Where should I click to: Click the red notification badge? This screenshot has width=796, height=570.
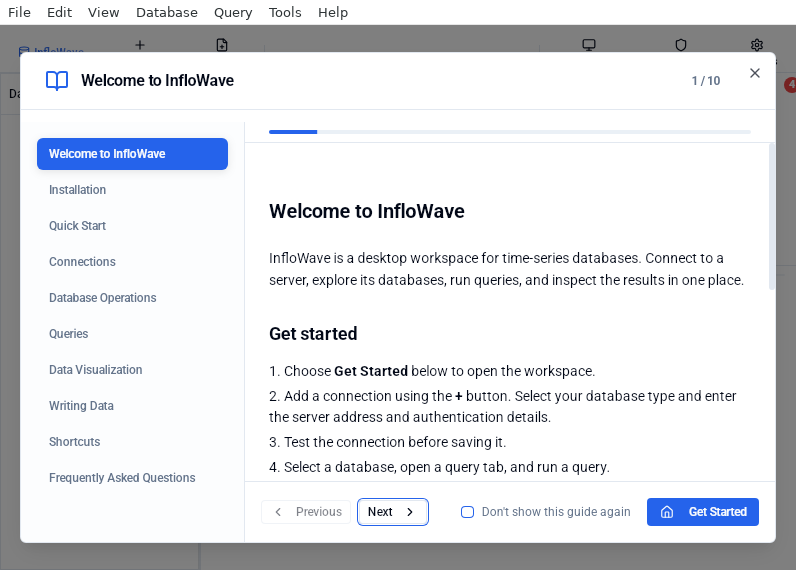[790, 85]
